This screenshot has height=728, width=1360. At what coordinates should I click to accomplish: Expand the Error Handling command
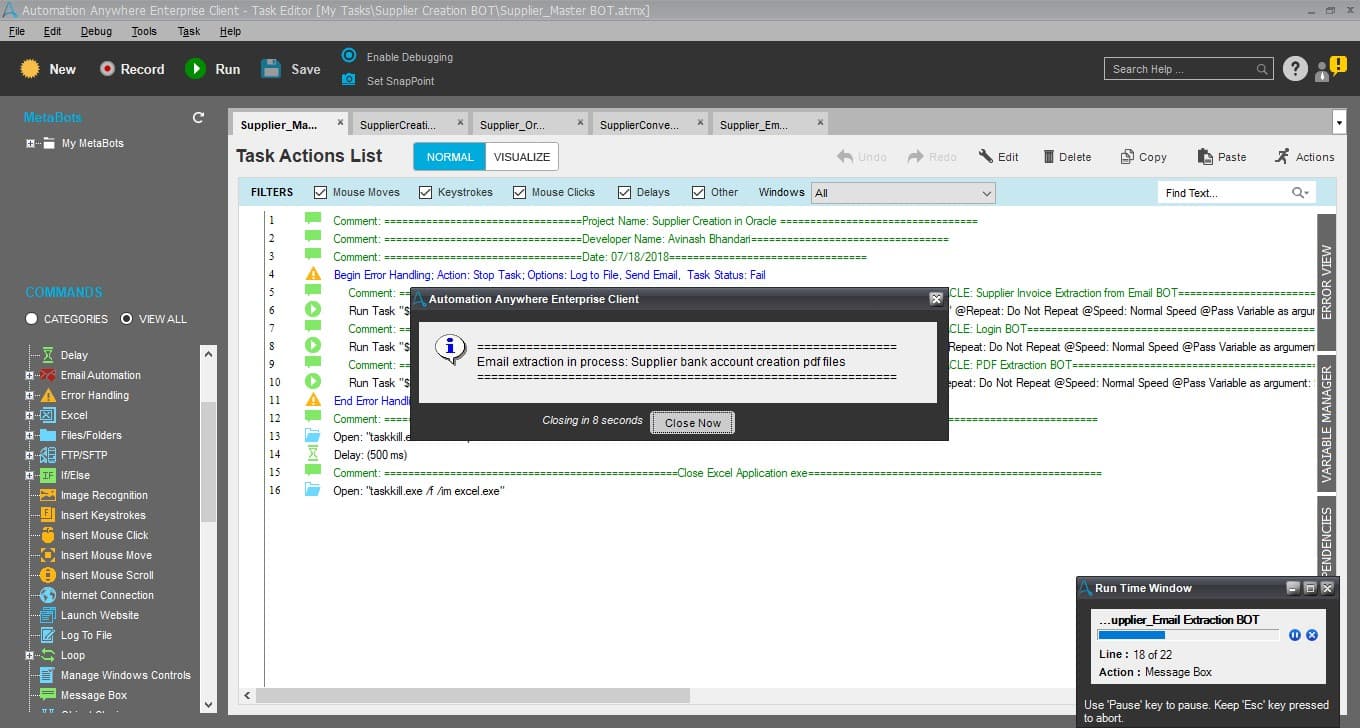pos(30,395)
